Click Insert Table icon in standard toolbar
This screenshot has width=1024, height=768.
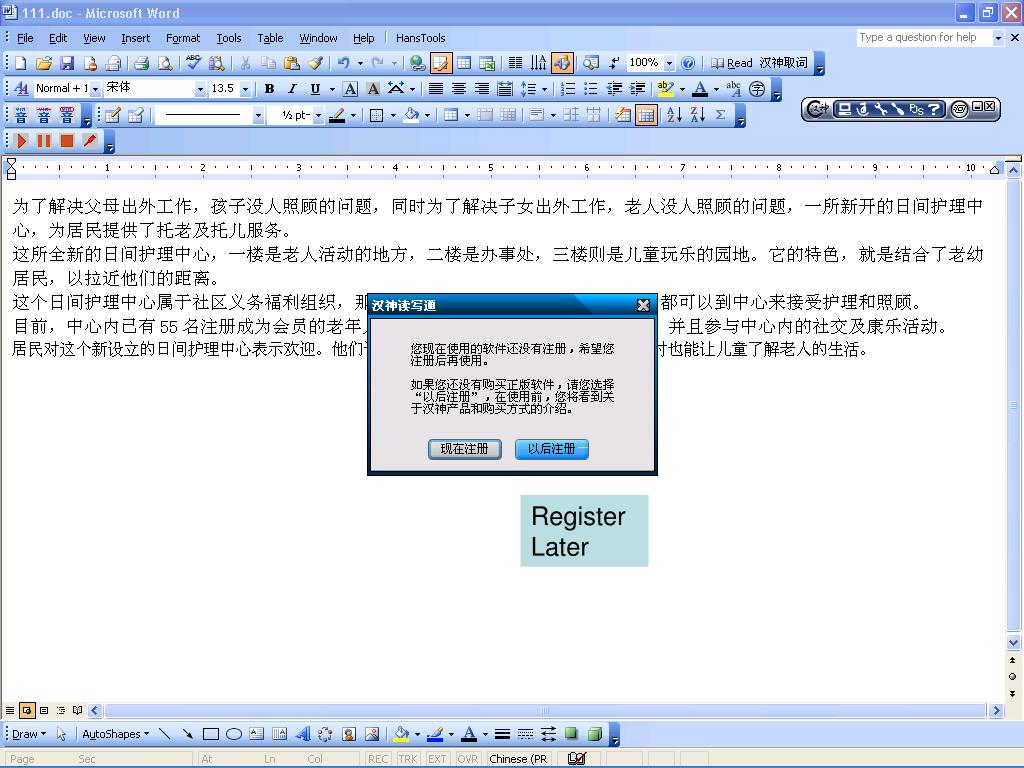coord(464,63)
